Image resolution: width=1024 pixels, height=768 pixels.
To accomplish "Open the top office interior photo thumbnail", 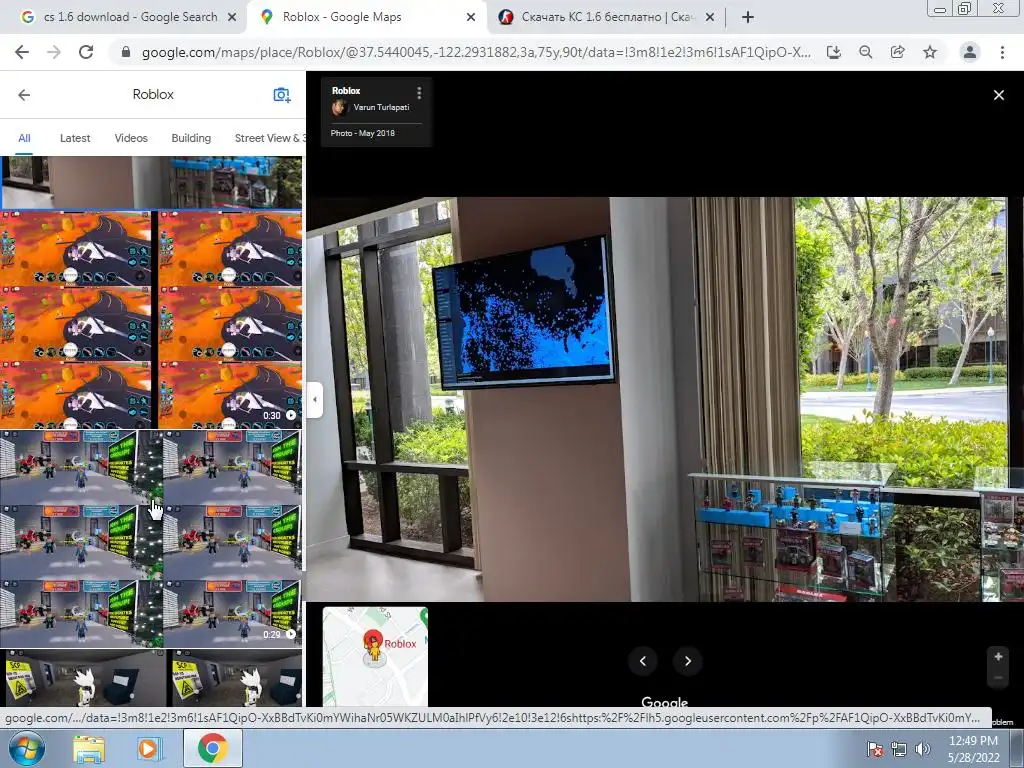I will (x=152, y=182).
